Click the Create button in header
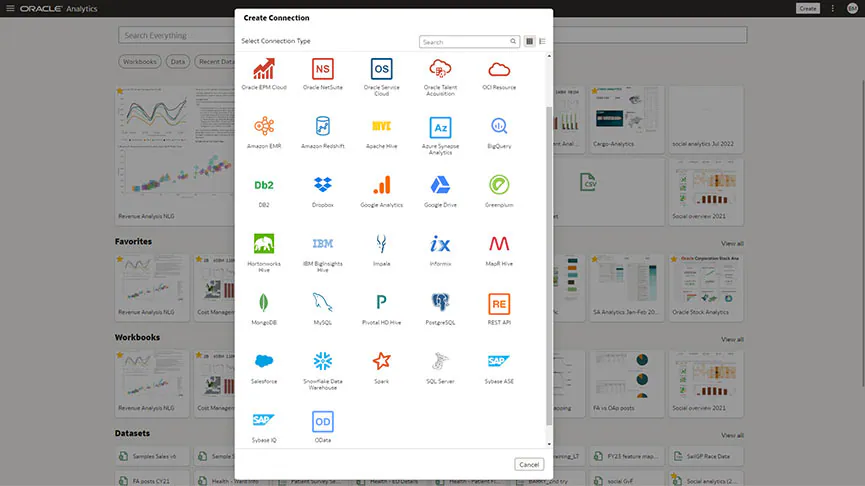 (x=807, y=8)
